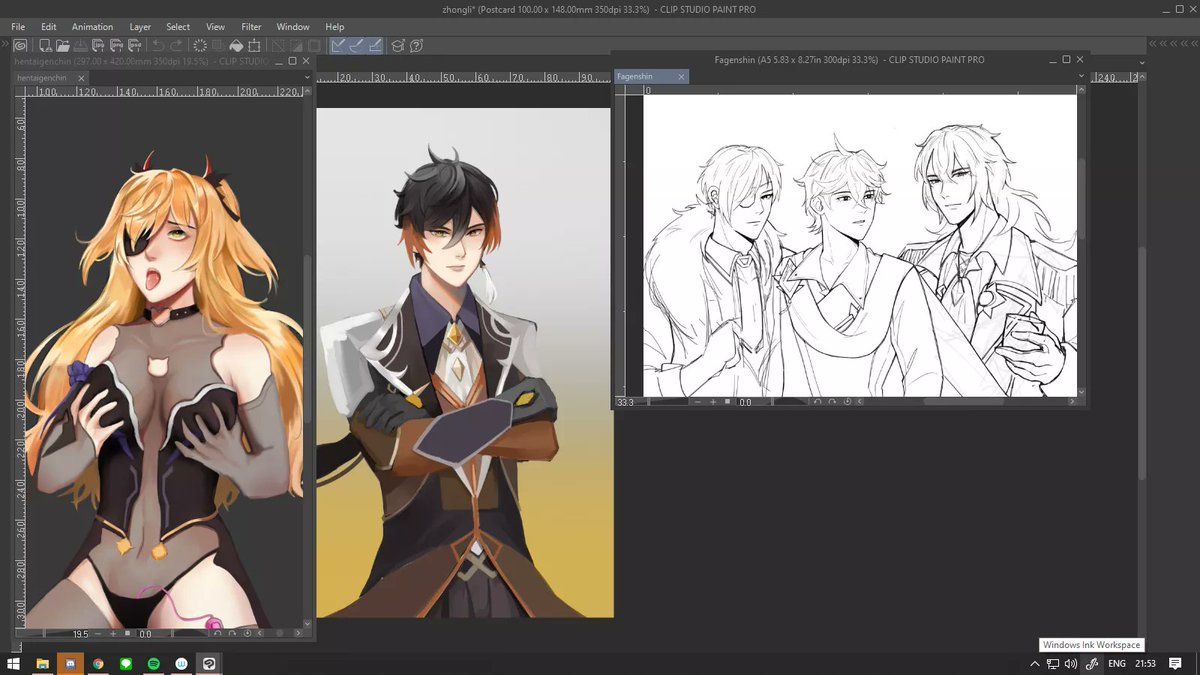Screen dimensions: 1200x675
Task: Open the Help menu
Action: point(335,27)
